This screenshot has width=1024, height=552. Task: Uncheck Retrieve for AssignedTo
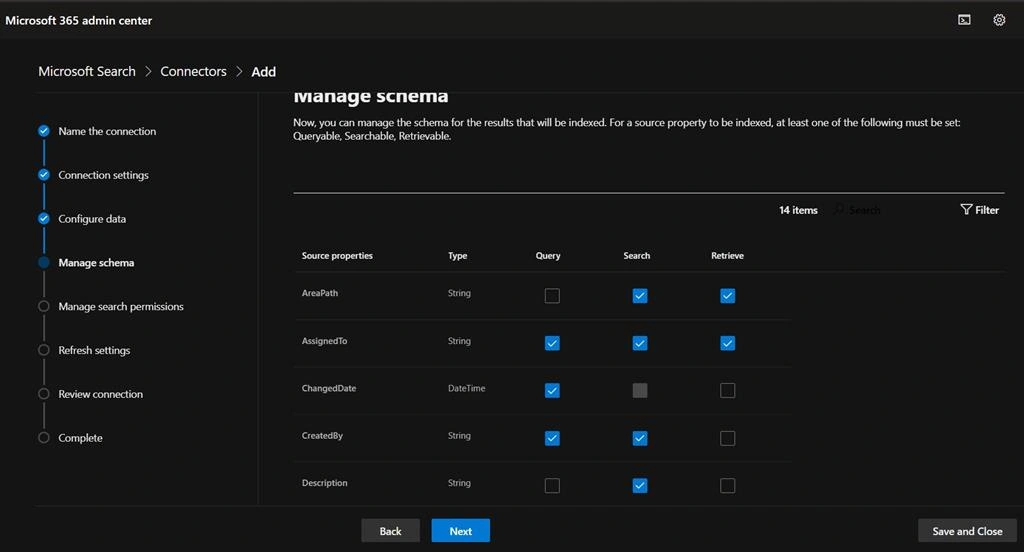(728, 343)
